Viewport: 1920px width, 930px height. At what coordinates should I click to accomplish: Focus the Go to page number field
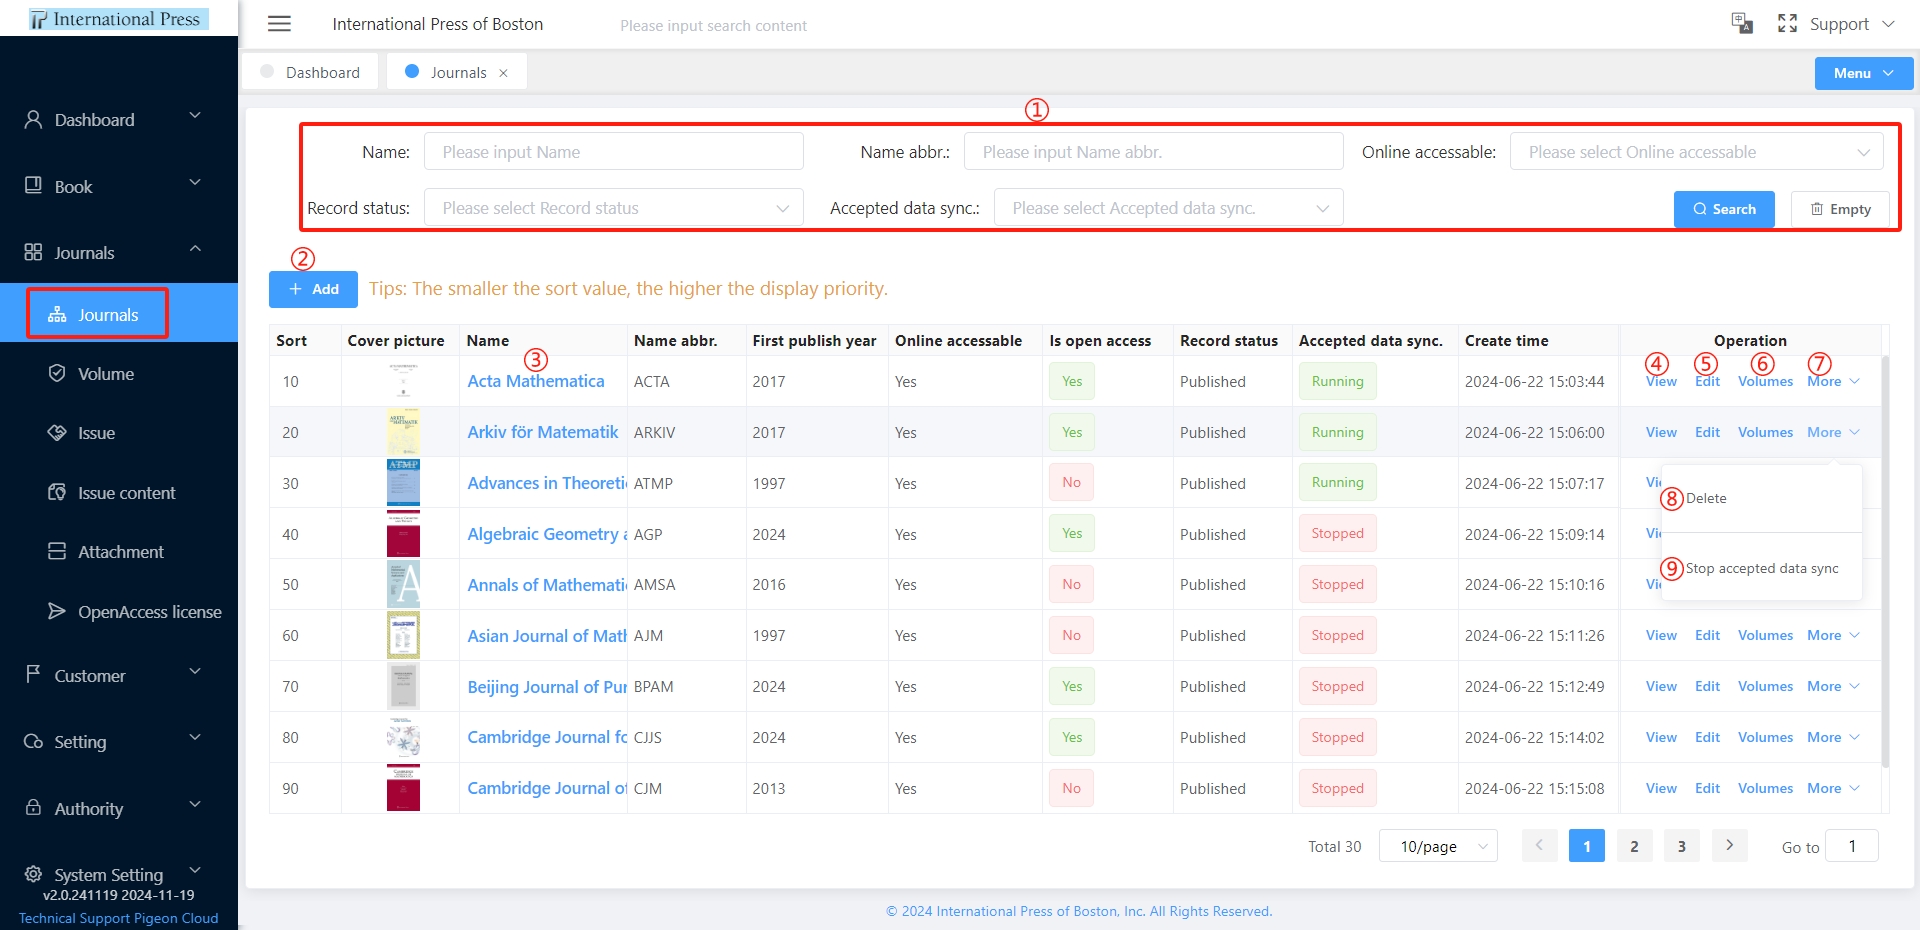click(1851, 846)
